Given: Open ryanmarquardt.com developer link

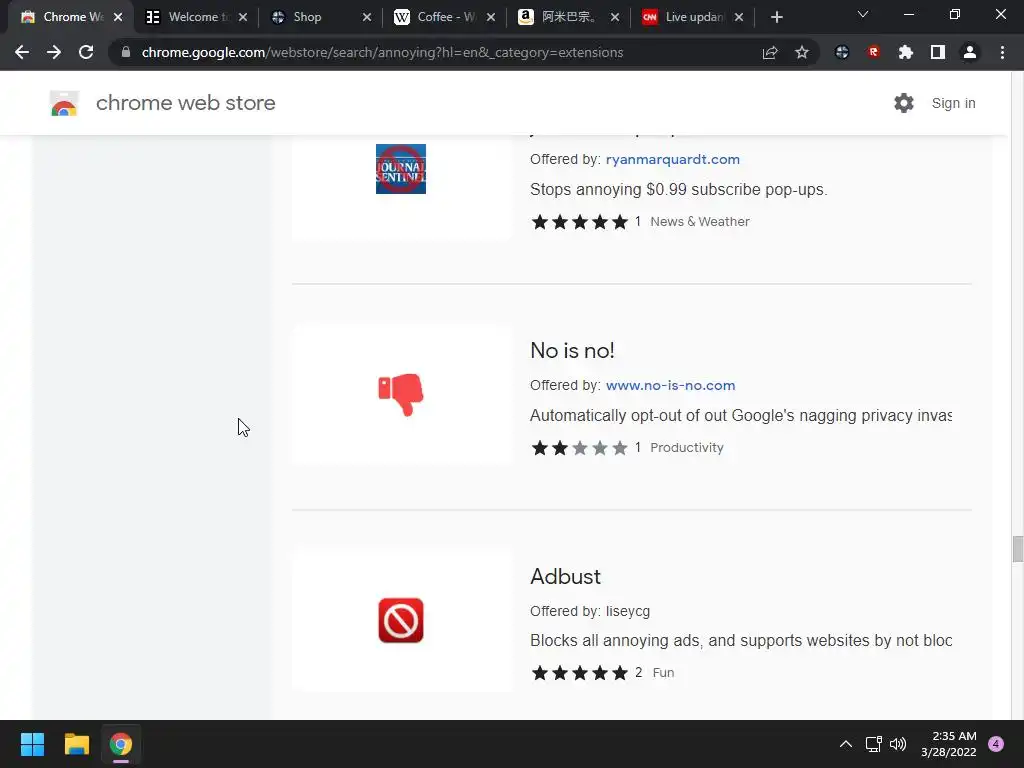Looking at the screenshot, I should (673, 159).
